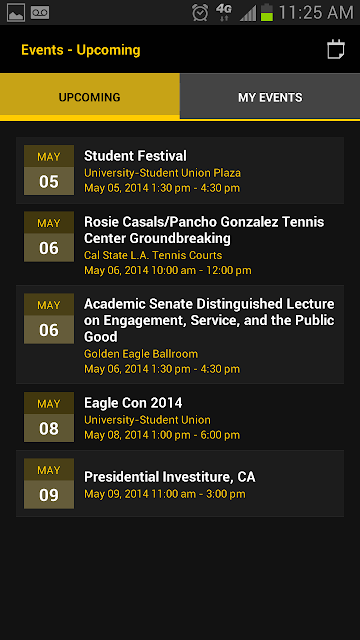Tap the alarm clock status icon

tap(200, 13)
